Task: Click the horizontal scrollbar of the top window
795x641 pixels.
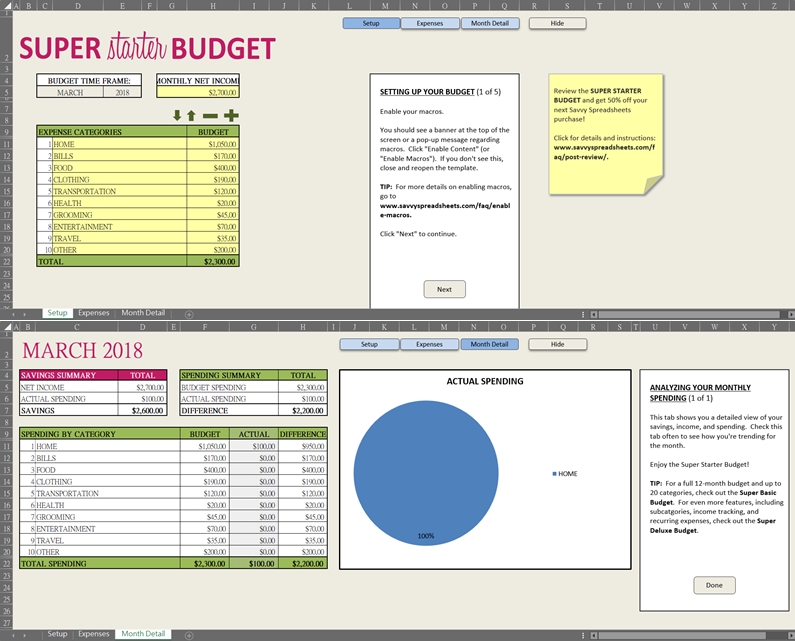Action: 688,314
